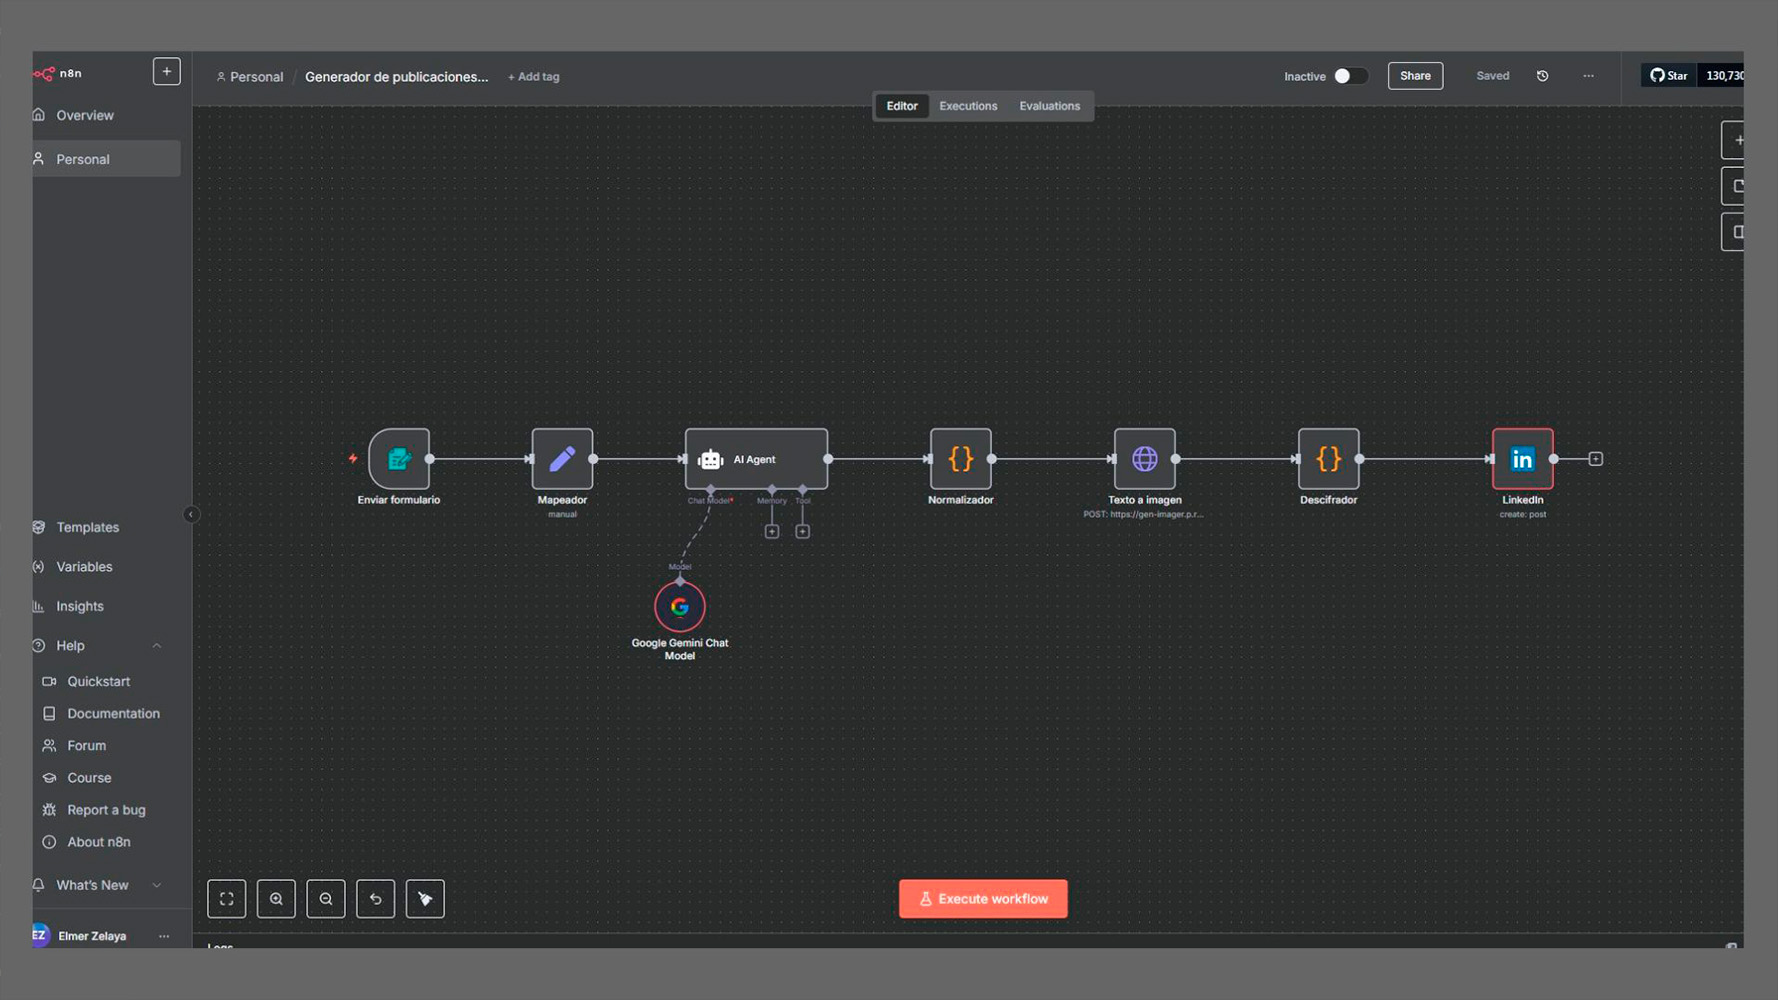The width and height of the screenshot is (1778, 1000).
Task: Open workflow version history
Action: pyautogui.click(x=1542, y=75)
